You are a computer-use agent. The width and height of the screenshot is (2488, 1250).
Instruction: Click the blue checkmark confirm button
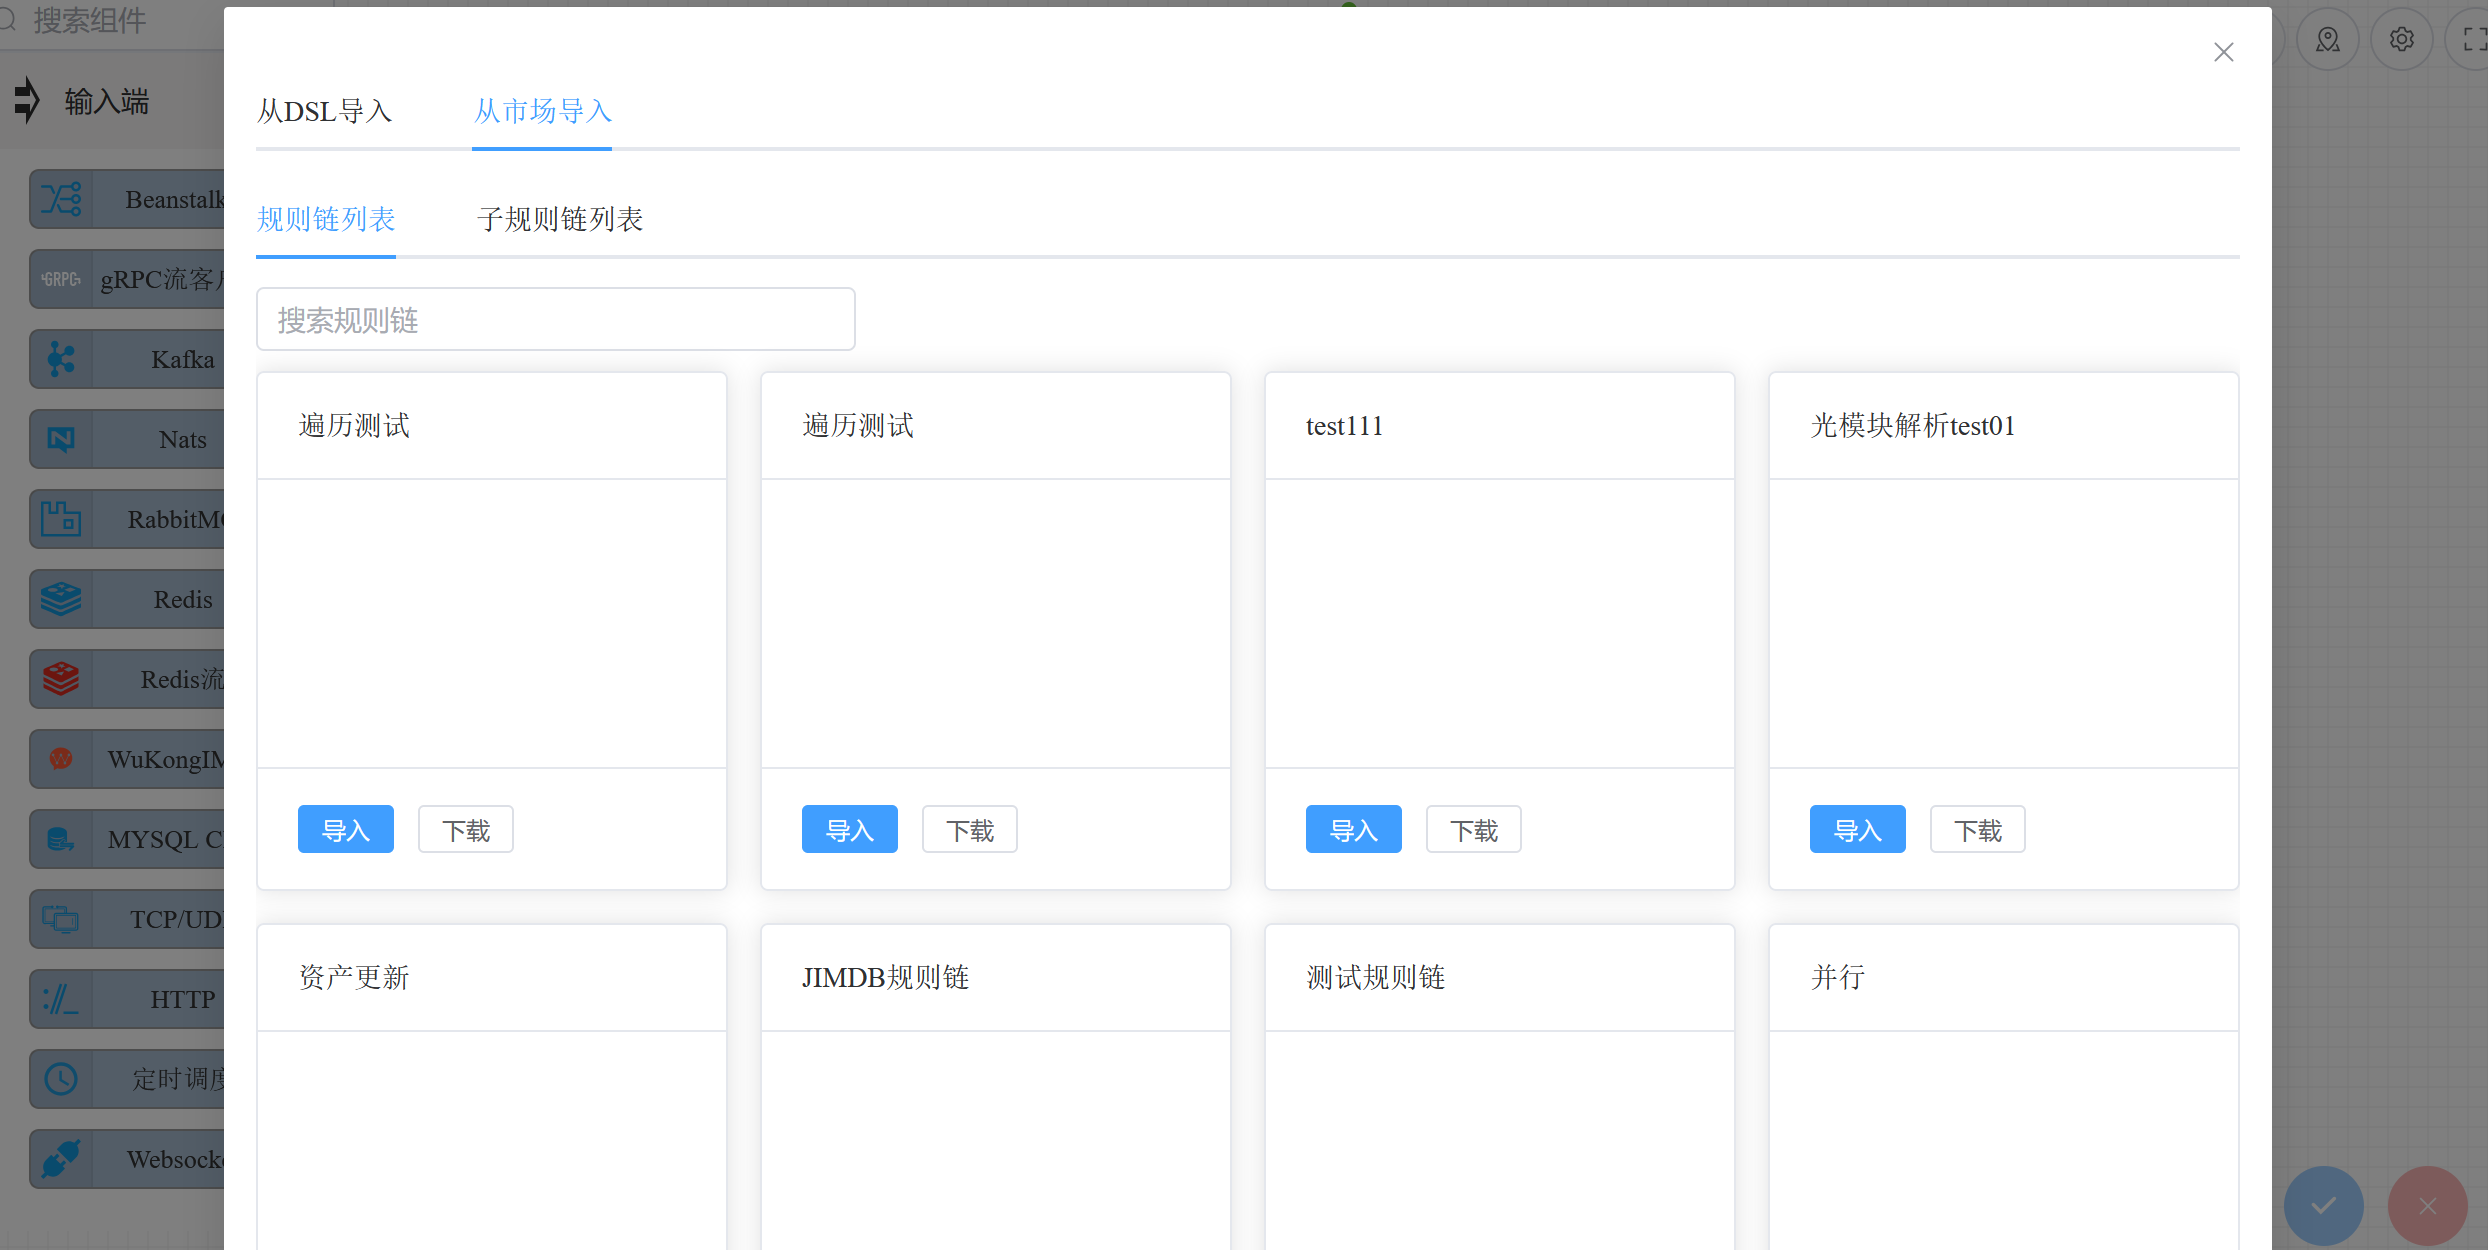point(2323,1205)
